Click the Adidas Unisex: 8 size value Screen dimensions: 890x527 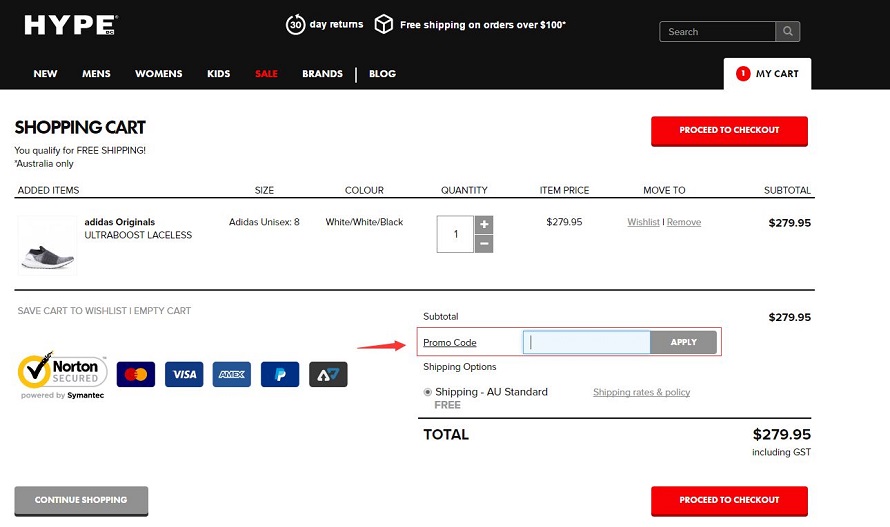tap(264, 222)
